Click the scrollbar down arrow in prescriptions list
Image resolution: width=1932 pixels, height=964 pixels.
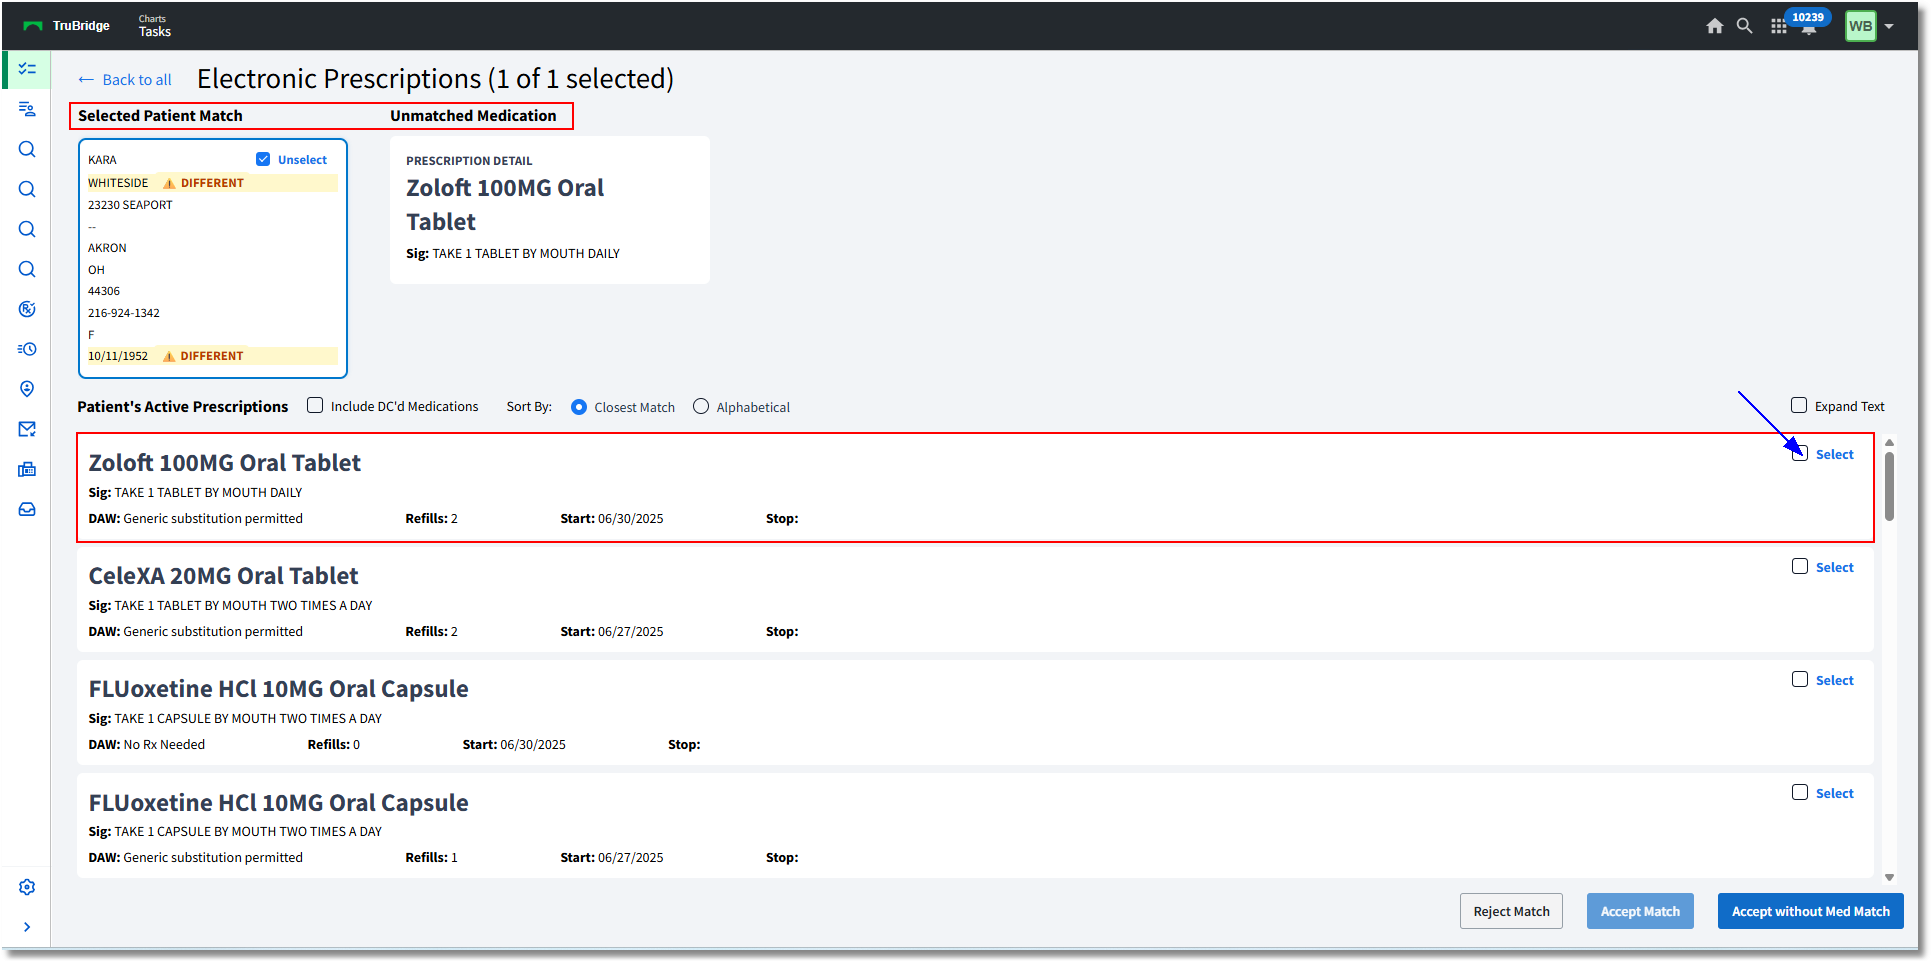coord(1889,877)
